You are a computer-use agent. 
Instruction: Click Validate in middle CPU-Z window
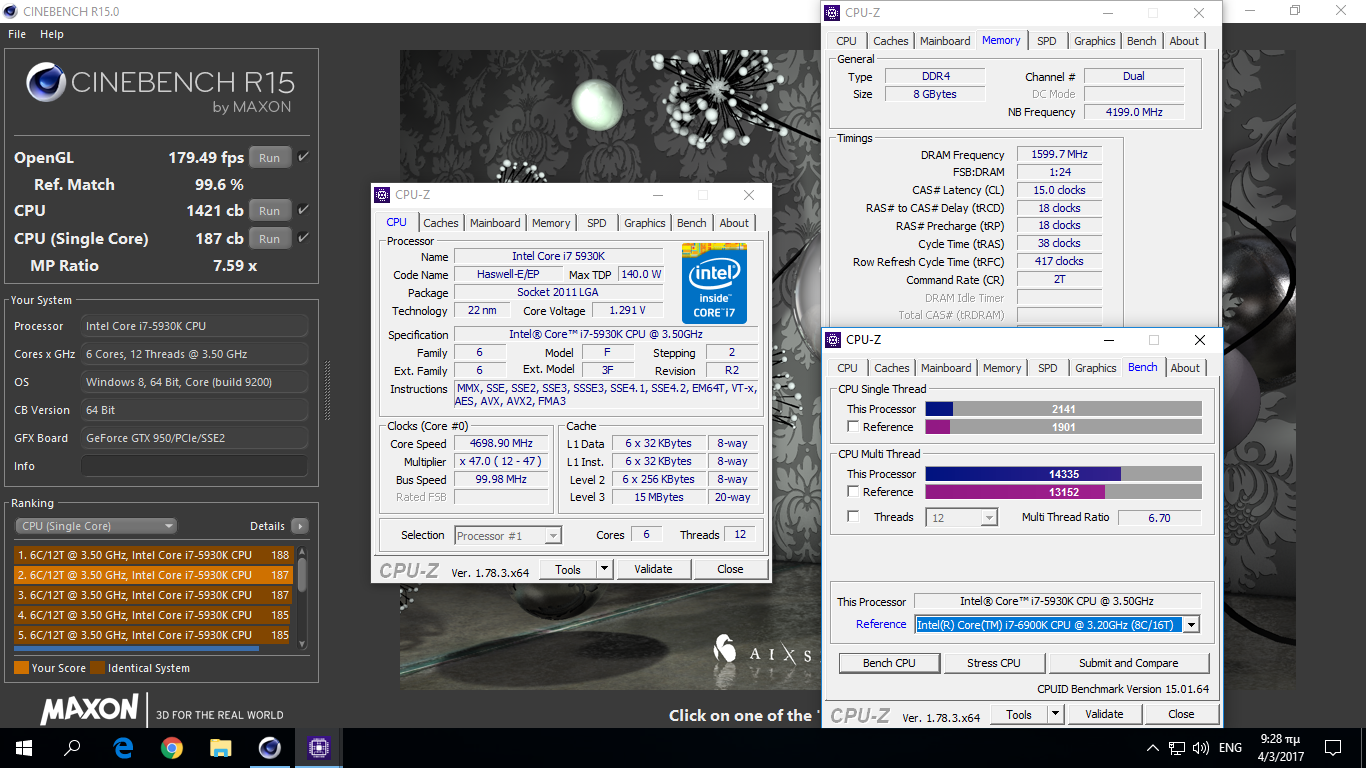point(653,569)
